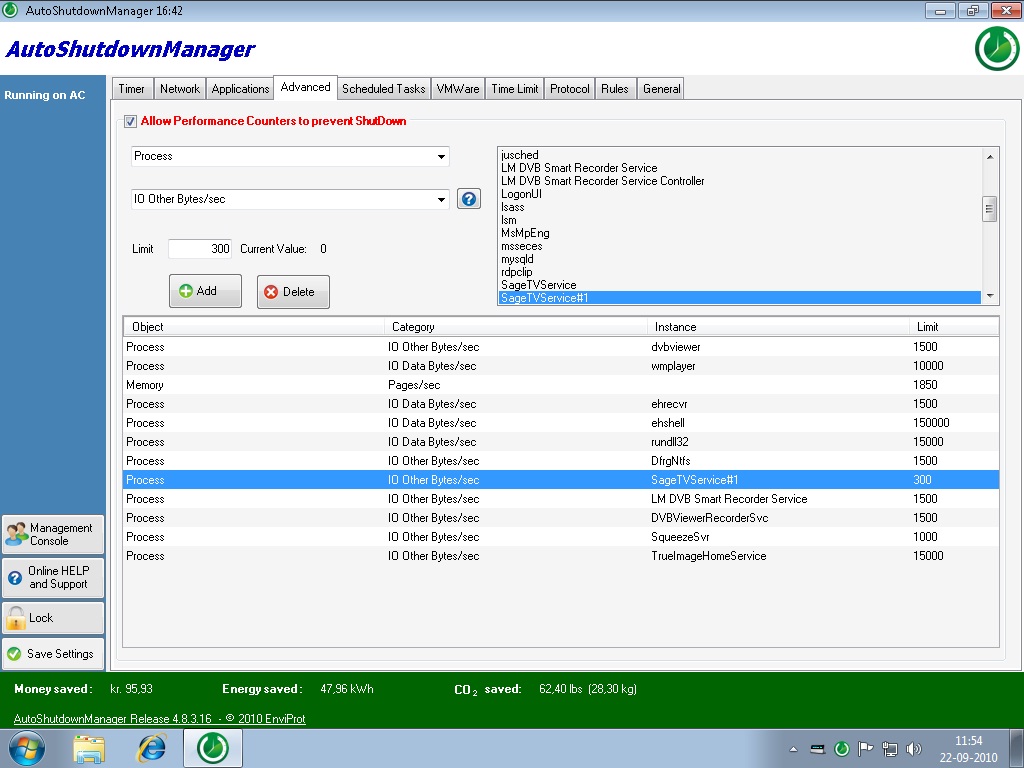1024x768 pixels.
Task: Open the Rules tab
Action: click(x=615, y=89)
